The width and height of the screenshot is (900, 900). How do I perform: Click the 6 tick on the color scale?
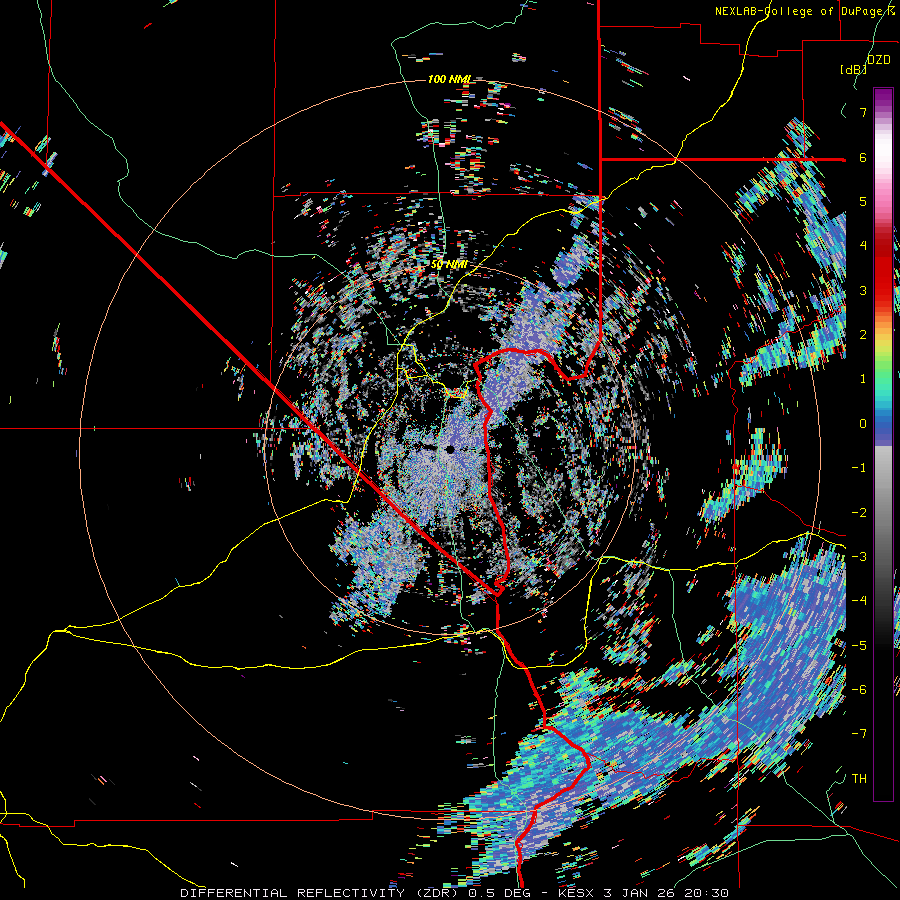863,157
